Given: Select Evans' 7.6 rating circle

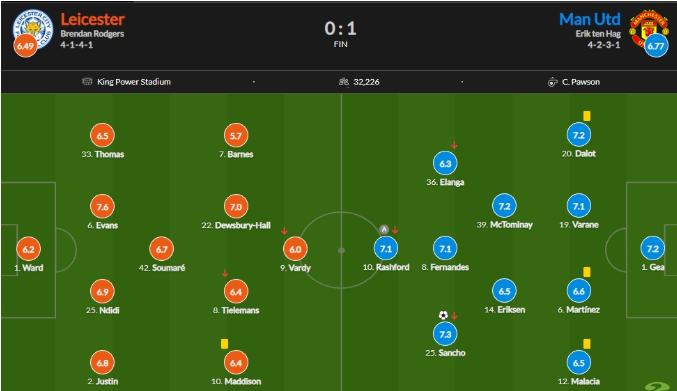Looking at the screenshot, I should pyautogui.click(x=102, y=207).
